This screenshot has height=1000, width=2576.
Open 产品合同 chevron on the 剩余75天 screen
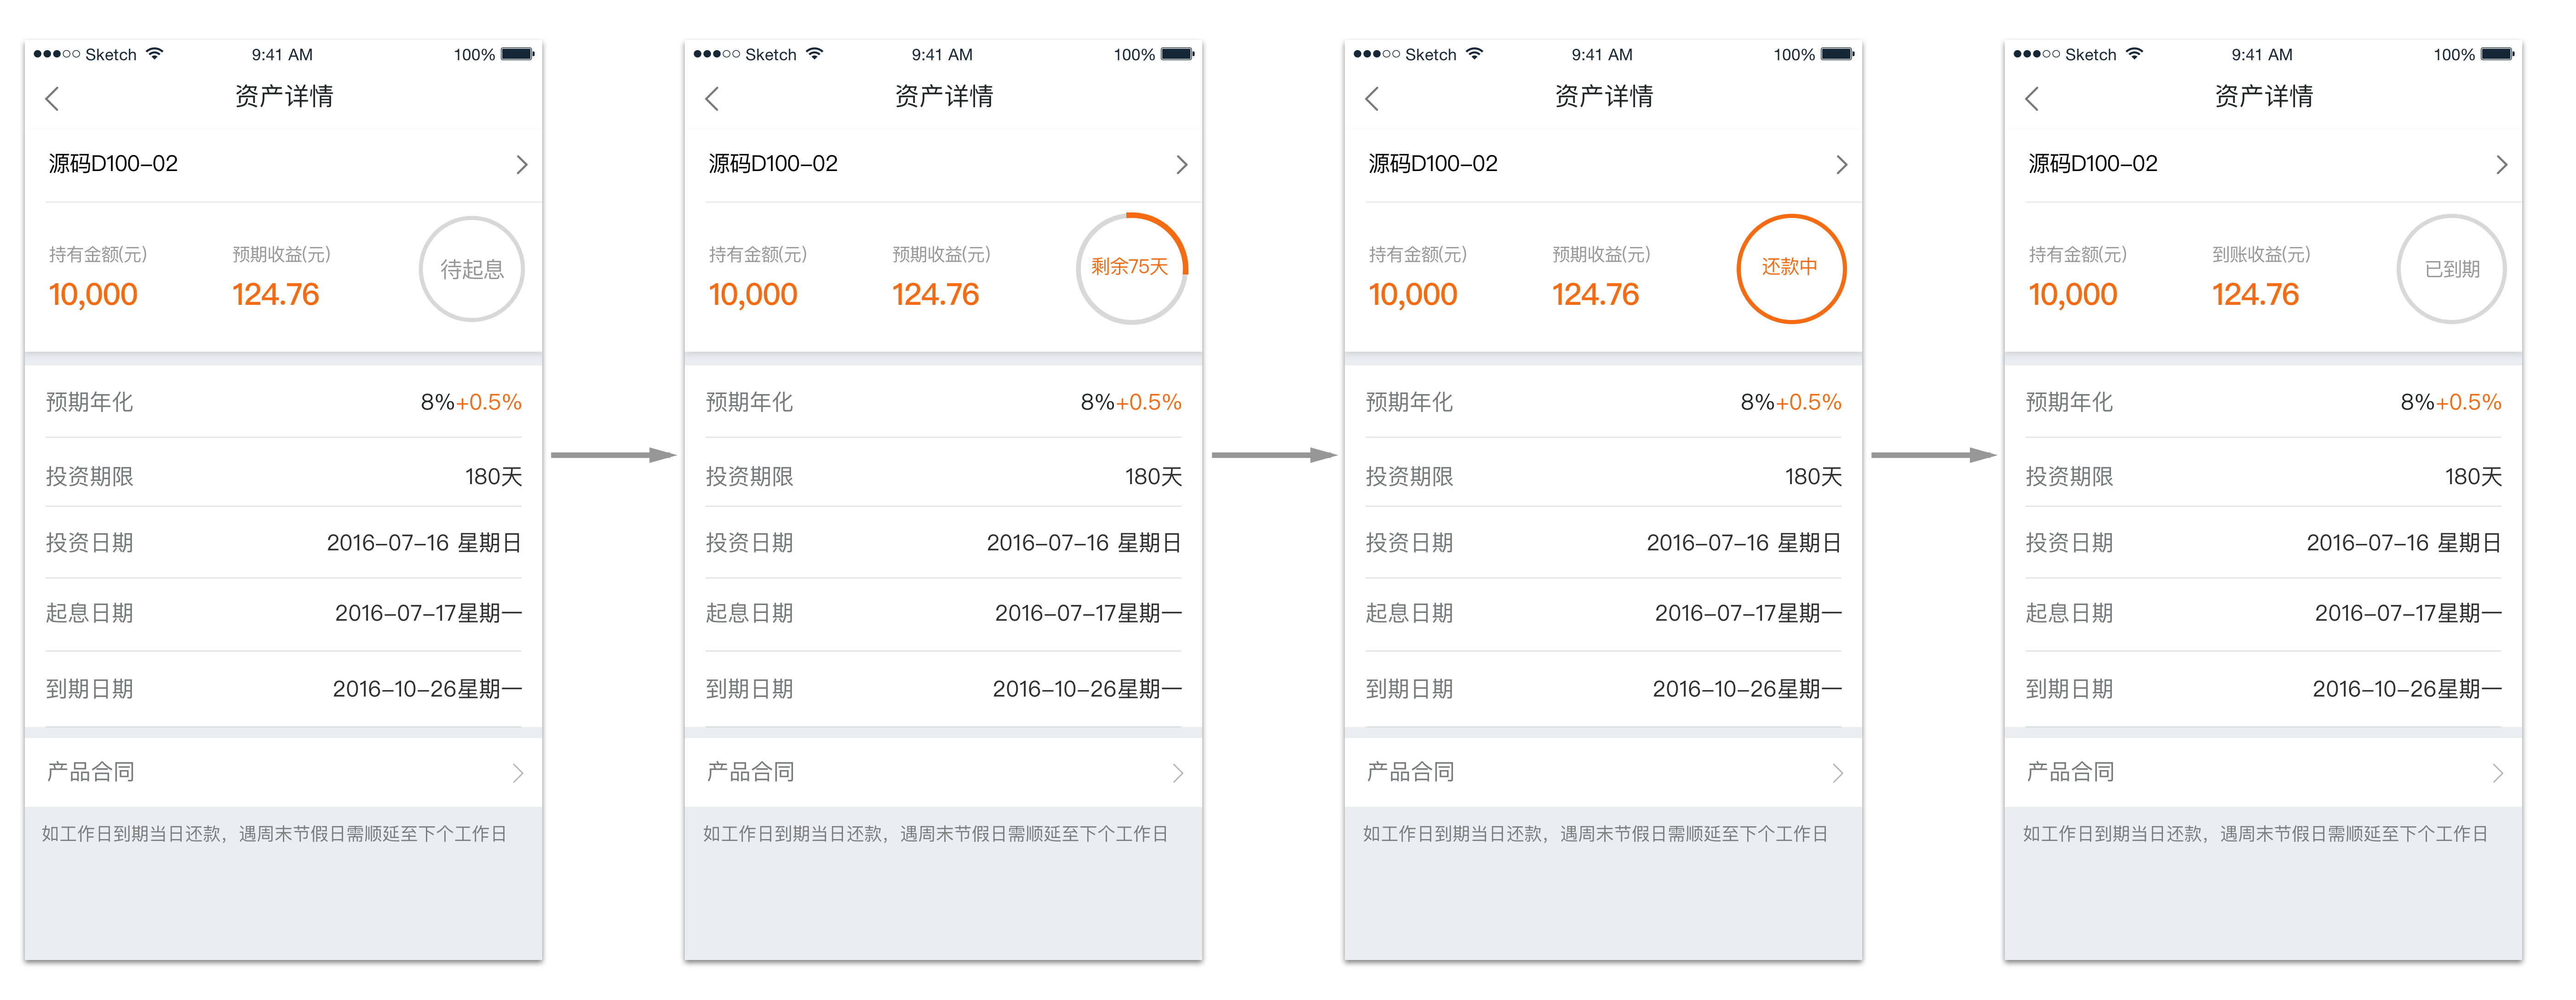point(1178,773)
